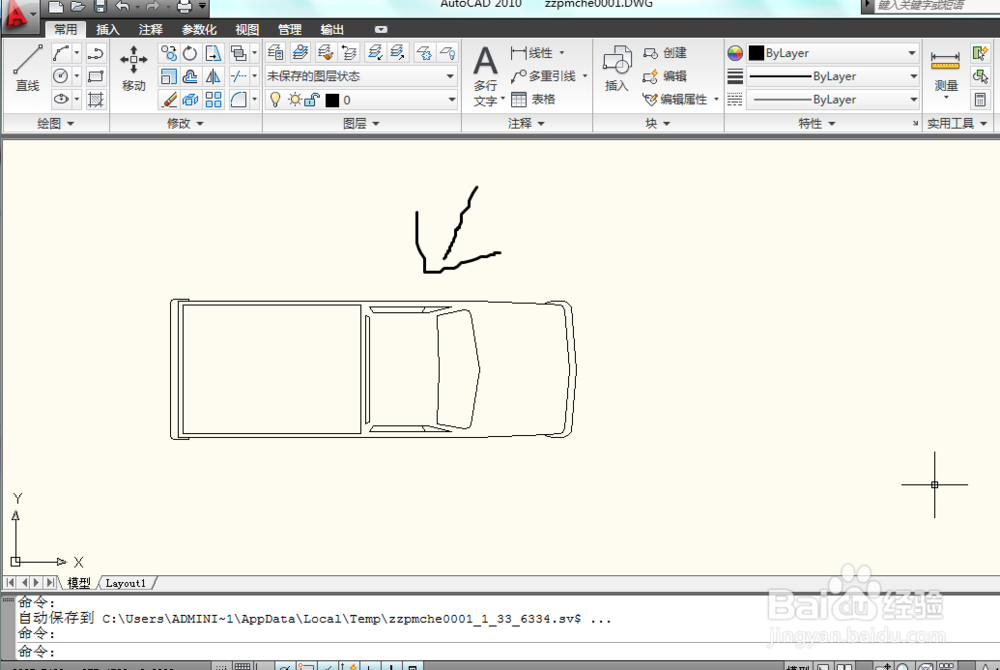Viewport: 1000px width, 670px height.
Task: Activate the Mirror tool
Action: 213,76
